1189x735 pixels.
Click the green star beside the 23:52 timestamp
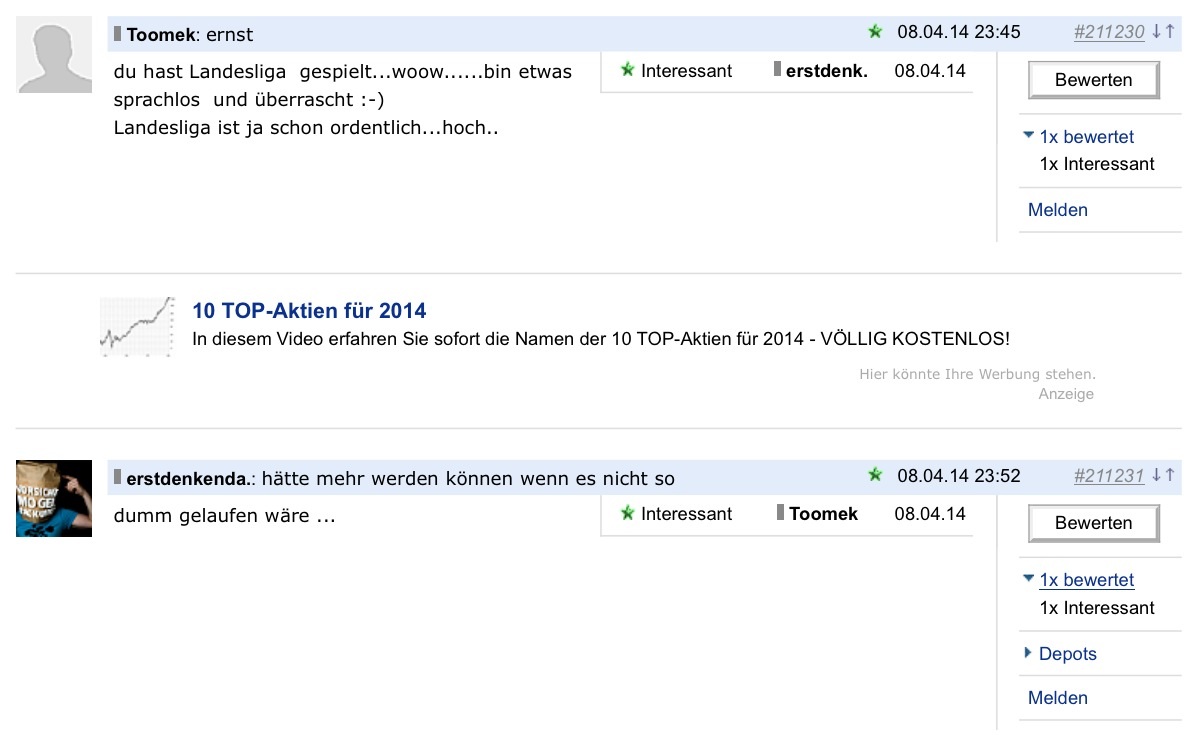click(876, 477)
